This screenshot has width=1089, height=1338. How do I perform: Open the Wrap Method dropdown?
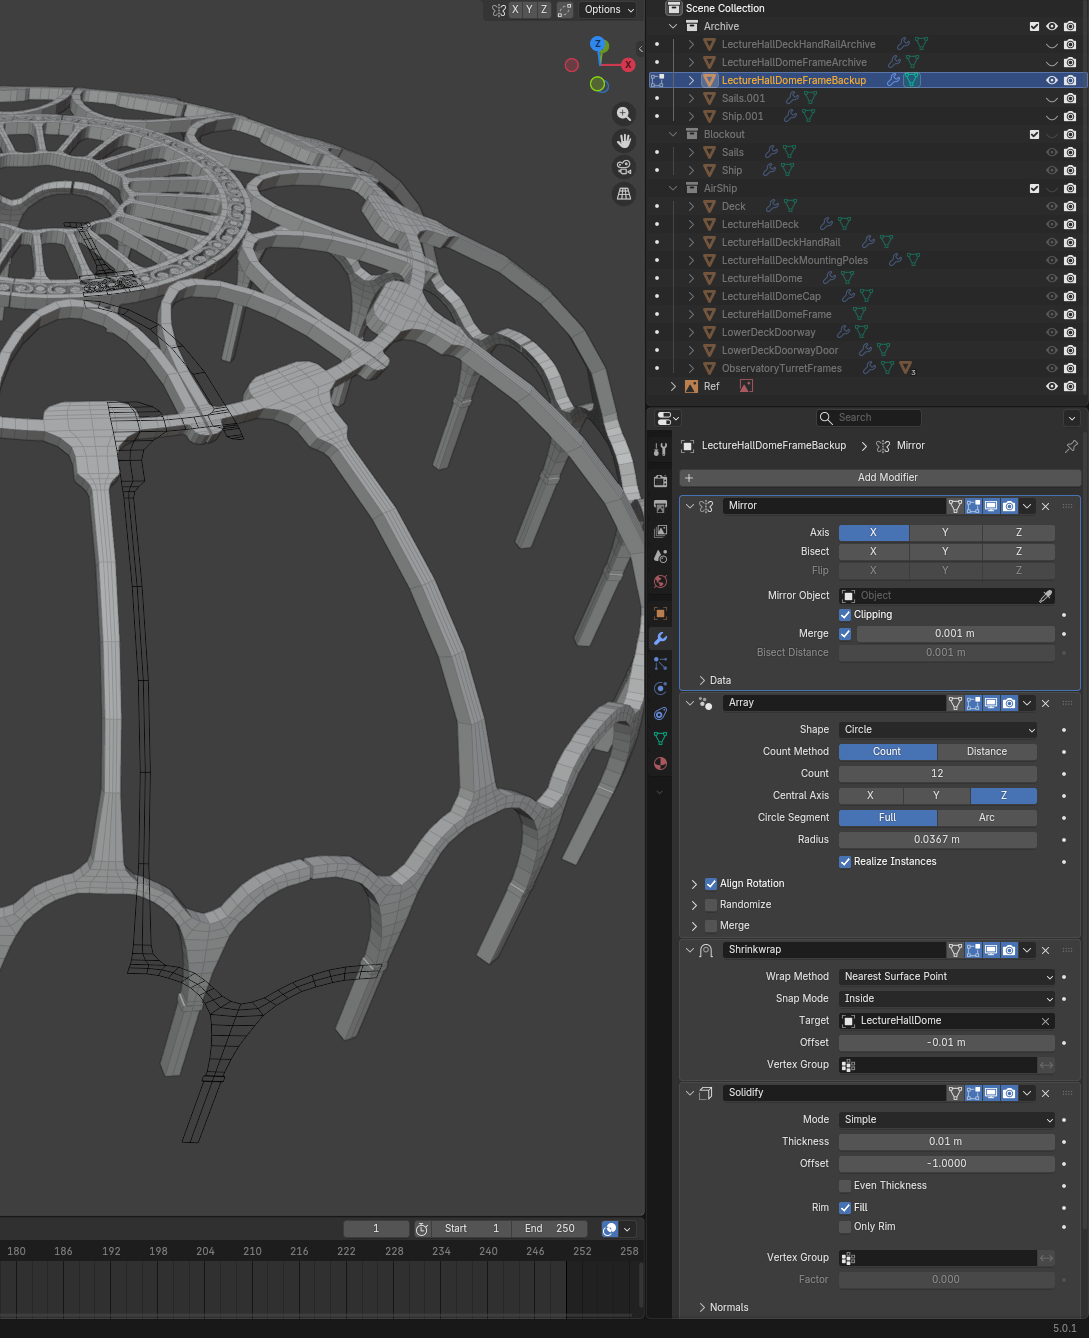[x=946, y=977]
